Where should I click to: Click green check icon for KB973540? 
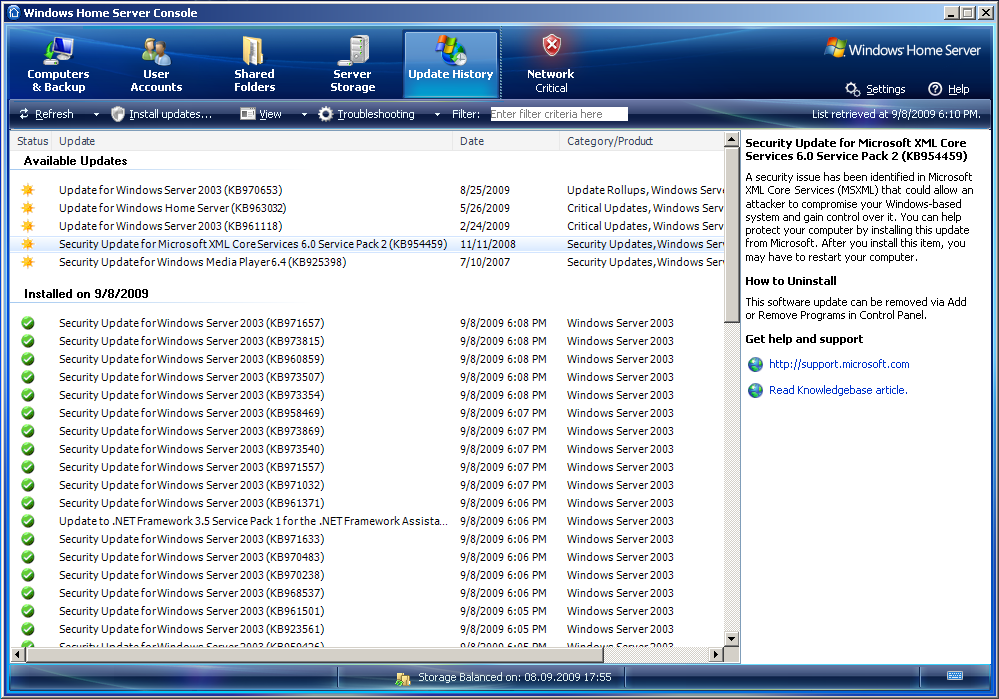[27, 449]
